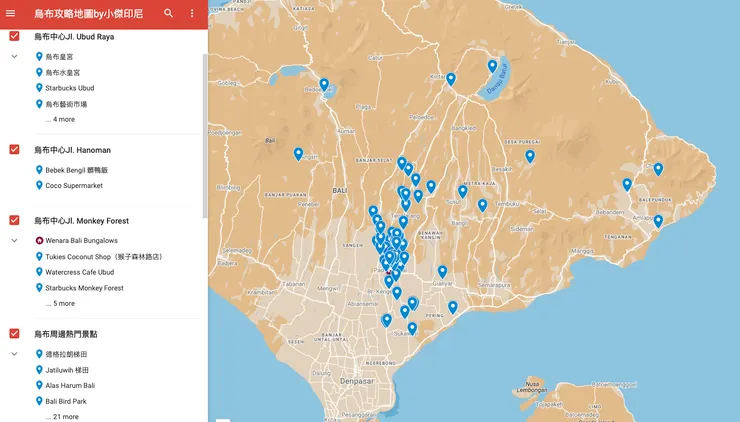Uncheck the 烏布中心Jl. Ubud Raya layer
This screenshot has height=422, width=740.
point(15,36)
